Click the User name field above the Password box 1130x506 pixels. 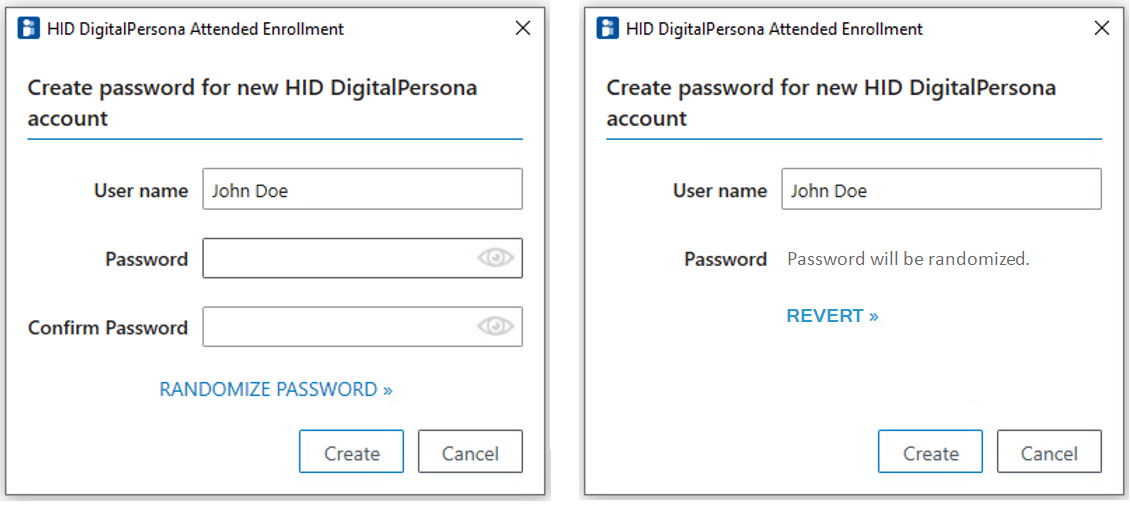pos(362,190)
